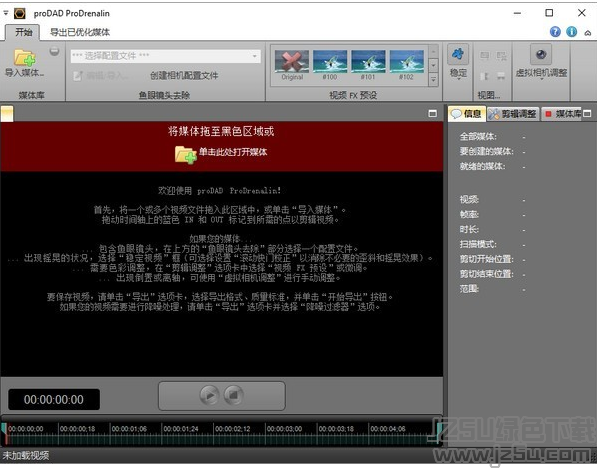This screenshot has width=597, height=468.
Task: Switch to the 信息 panel tab
Action: click(x=467, y=113)
